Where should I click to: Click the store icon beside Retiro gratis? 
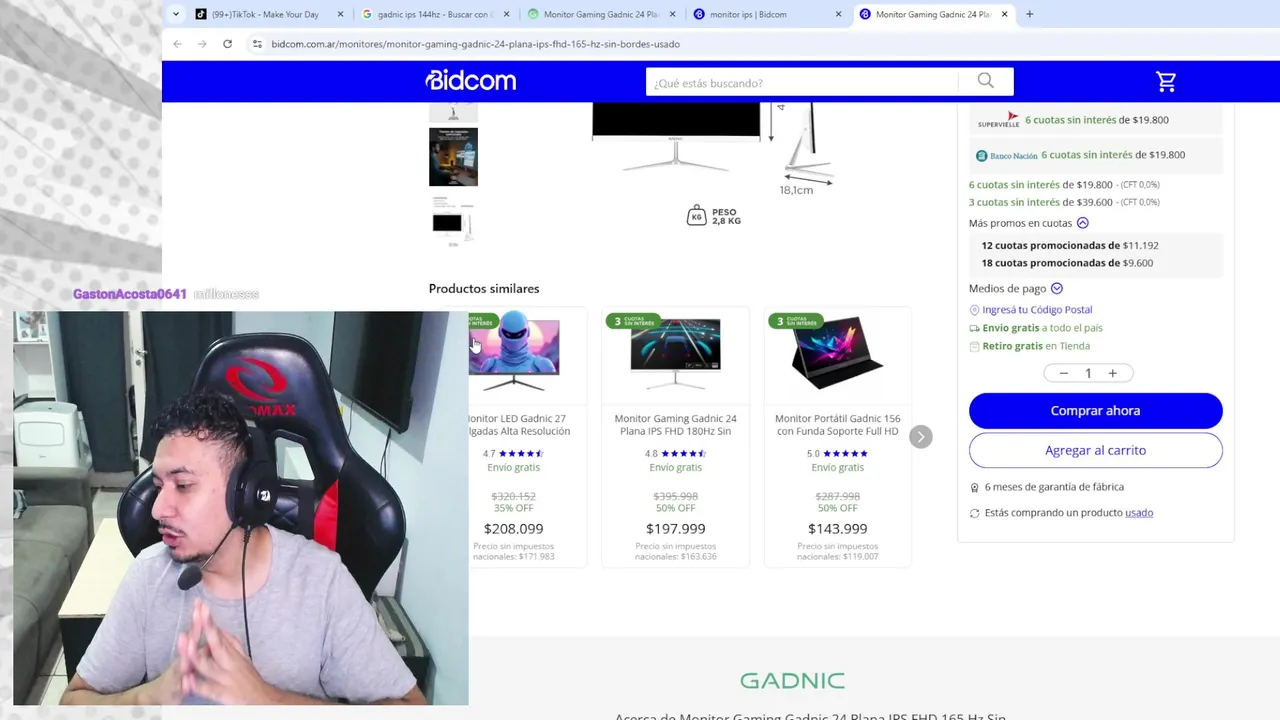(x=974, y=346)
